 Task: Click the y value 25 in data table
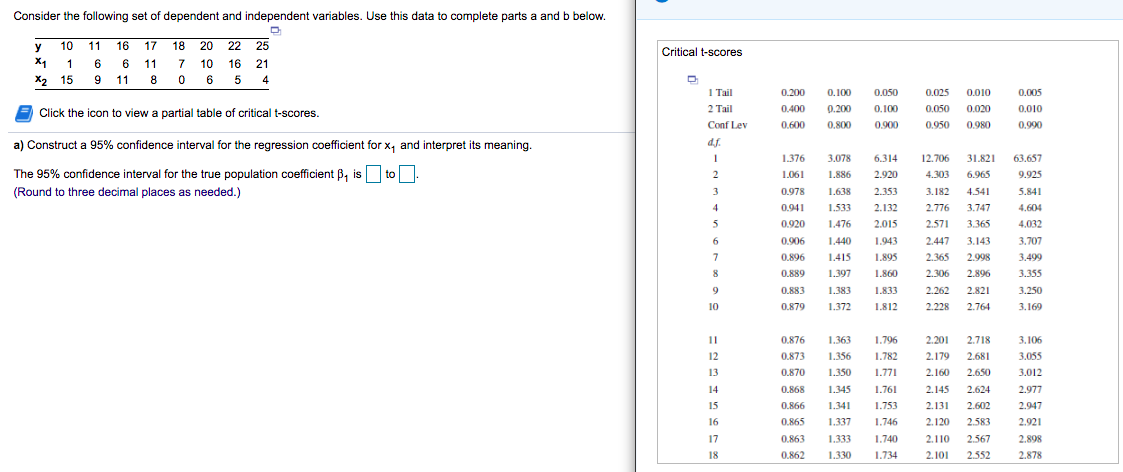[262, 46]
